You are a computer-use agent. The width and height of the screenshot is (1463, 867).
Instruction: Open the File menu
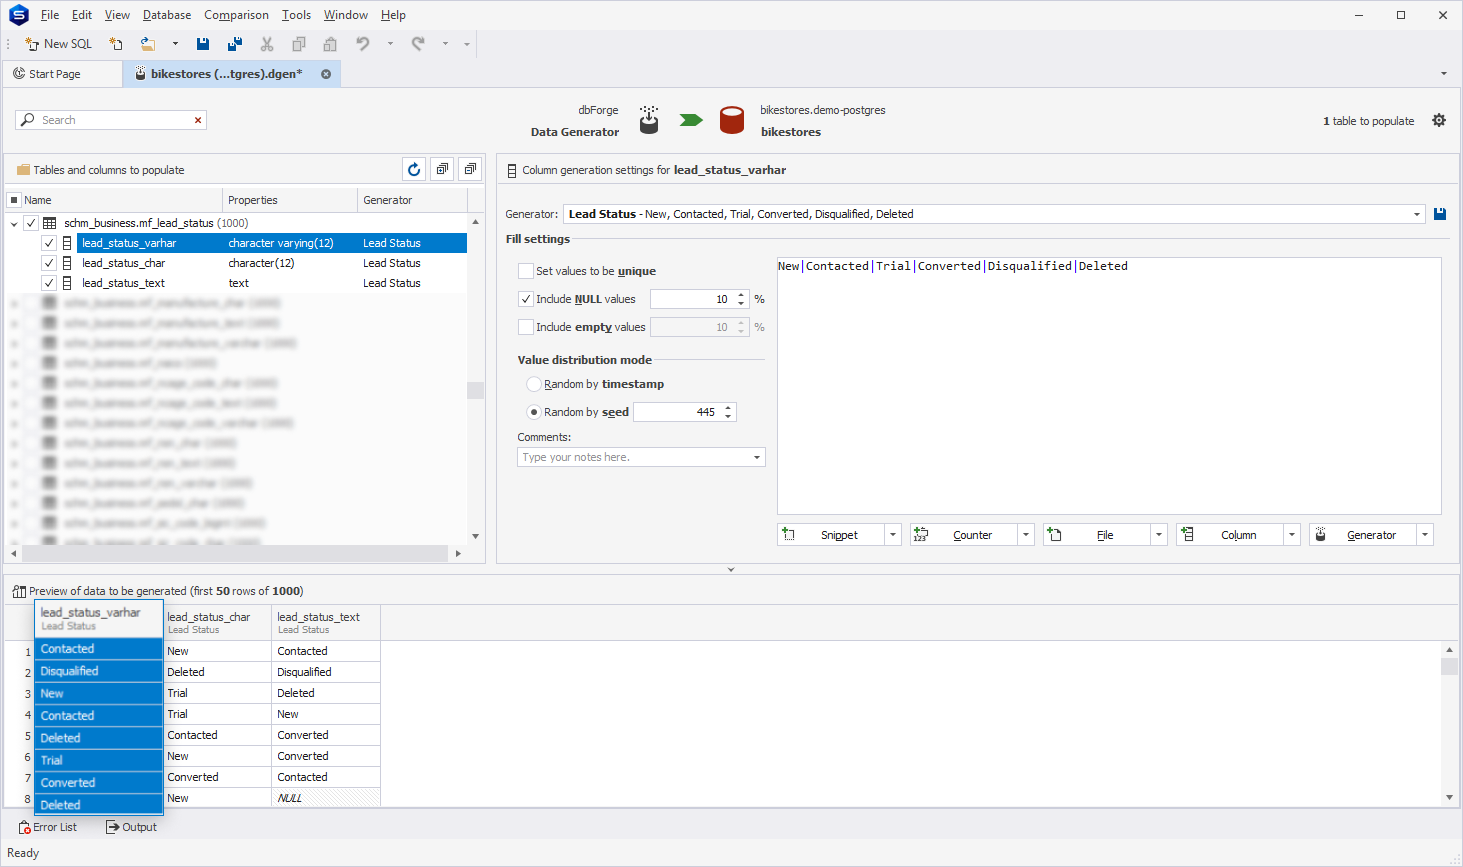tap(50, 15)
